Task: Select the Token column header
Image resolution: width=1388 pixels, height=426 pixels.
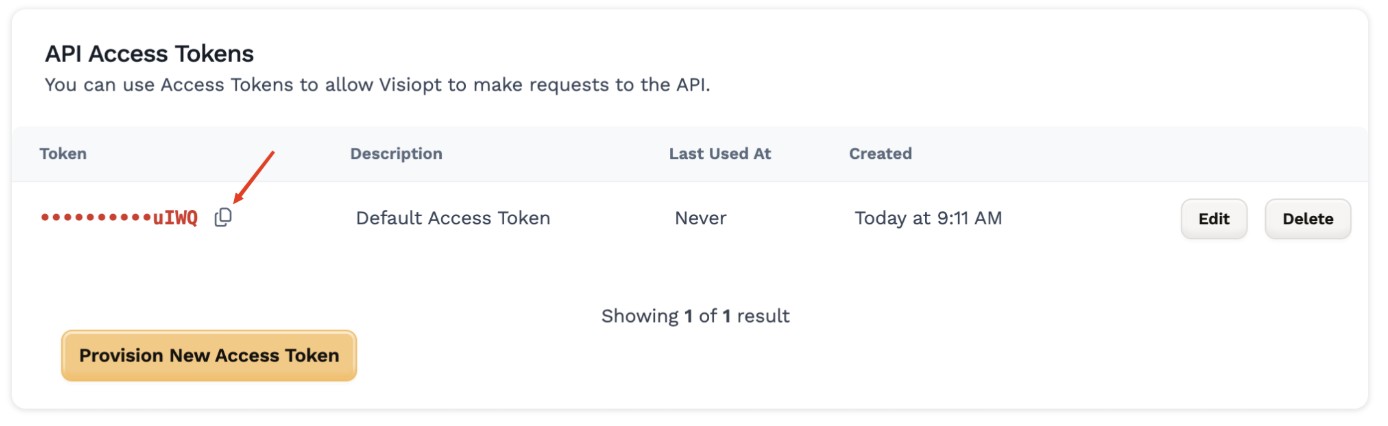Action: click(x=63, y=154)
